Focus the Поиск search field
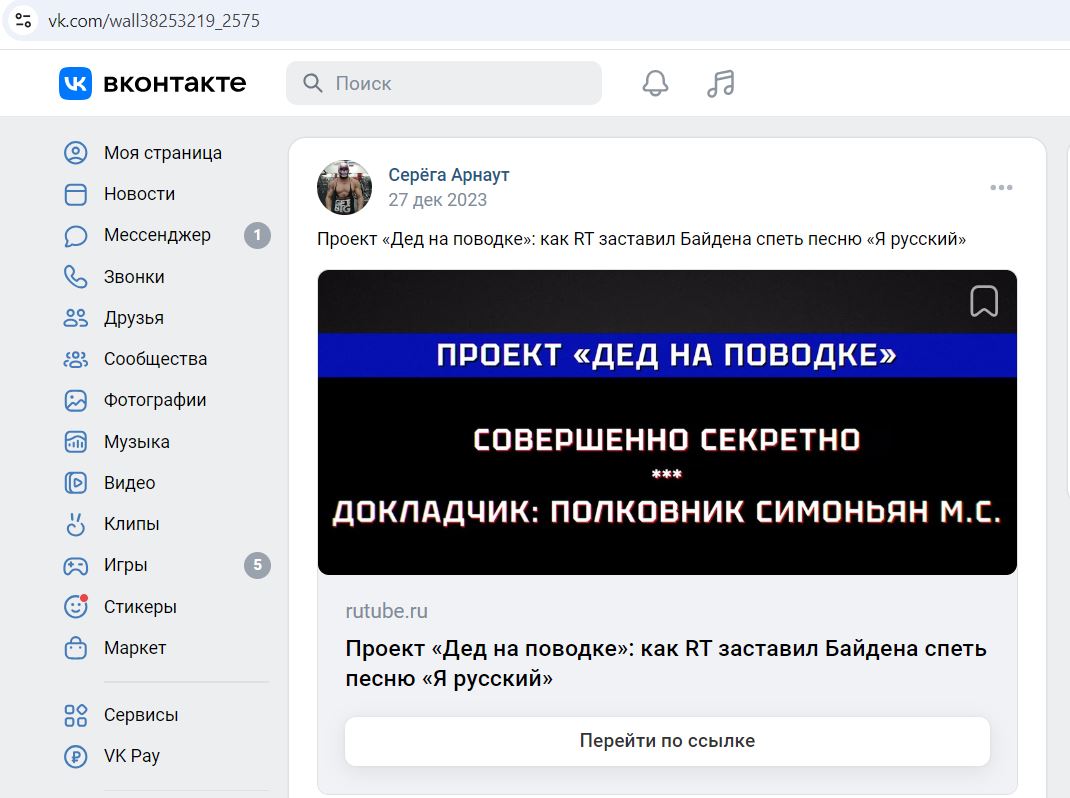The height and width of the screenshot is (798, 1070). (444, 83)
